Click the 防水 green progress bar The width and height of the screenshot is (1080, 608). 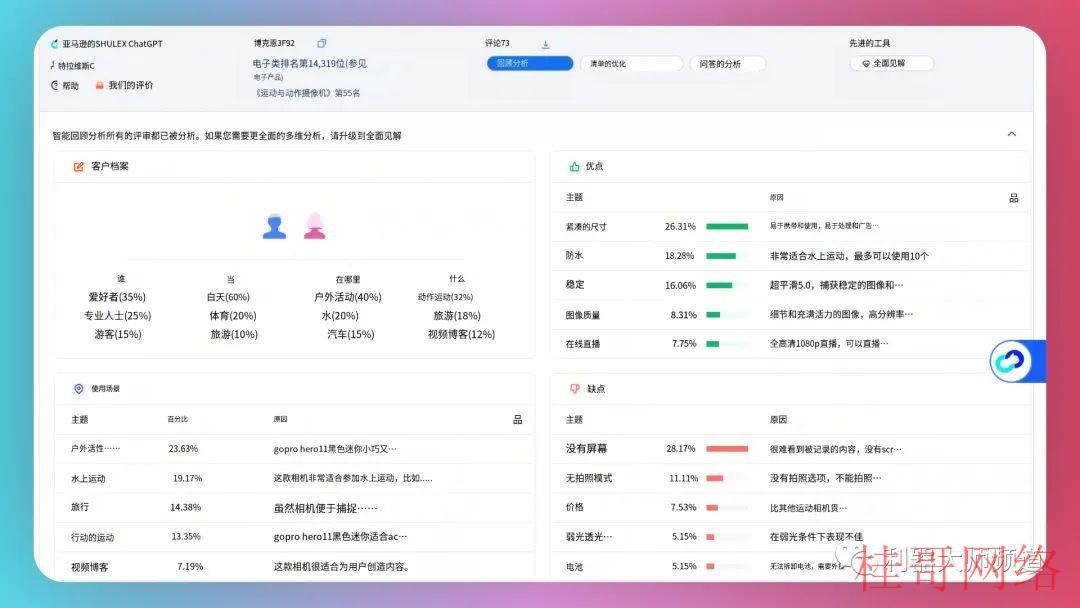tap(721, 256)
